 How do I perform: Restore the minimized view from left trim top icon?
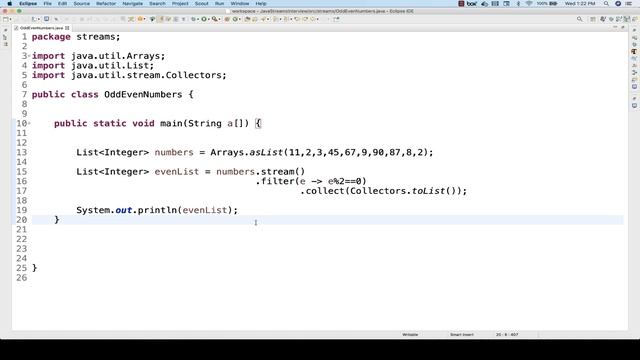tap(5, 31)
